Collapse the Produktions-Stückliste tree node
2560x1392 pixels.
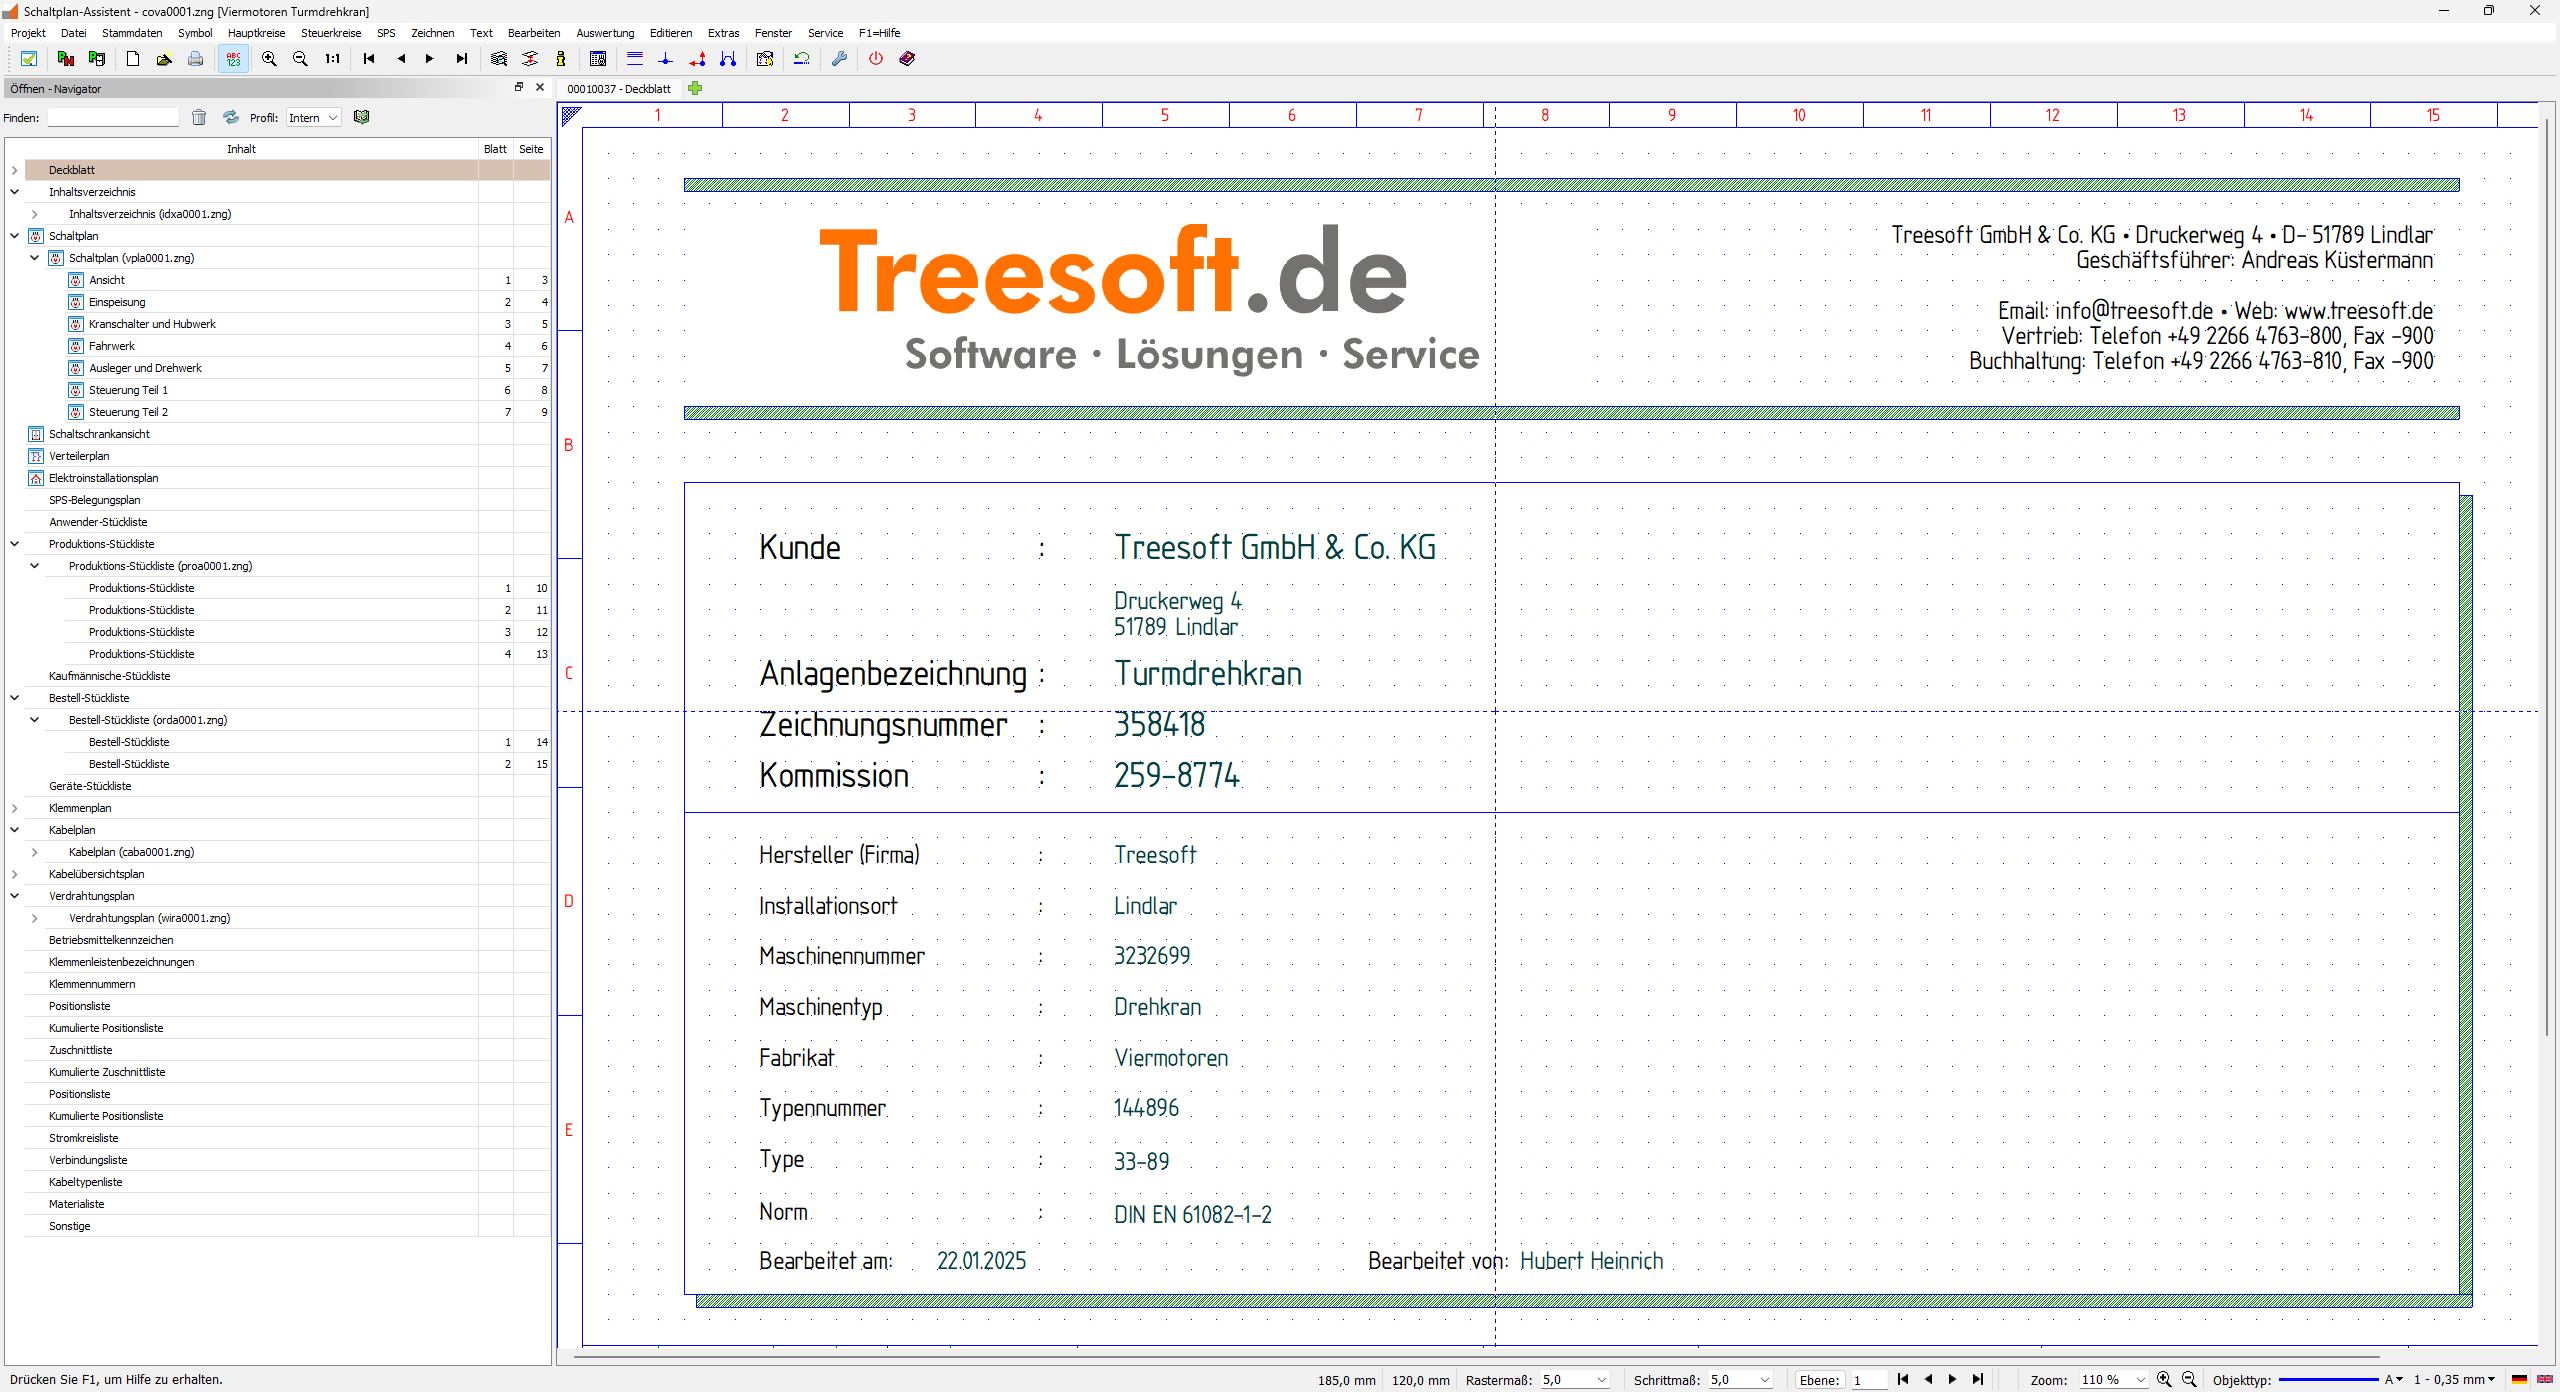pyautogui.click(x=15, y=544)
